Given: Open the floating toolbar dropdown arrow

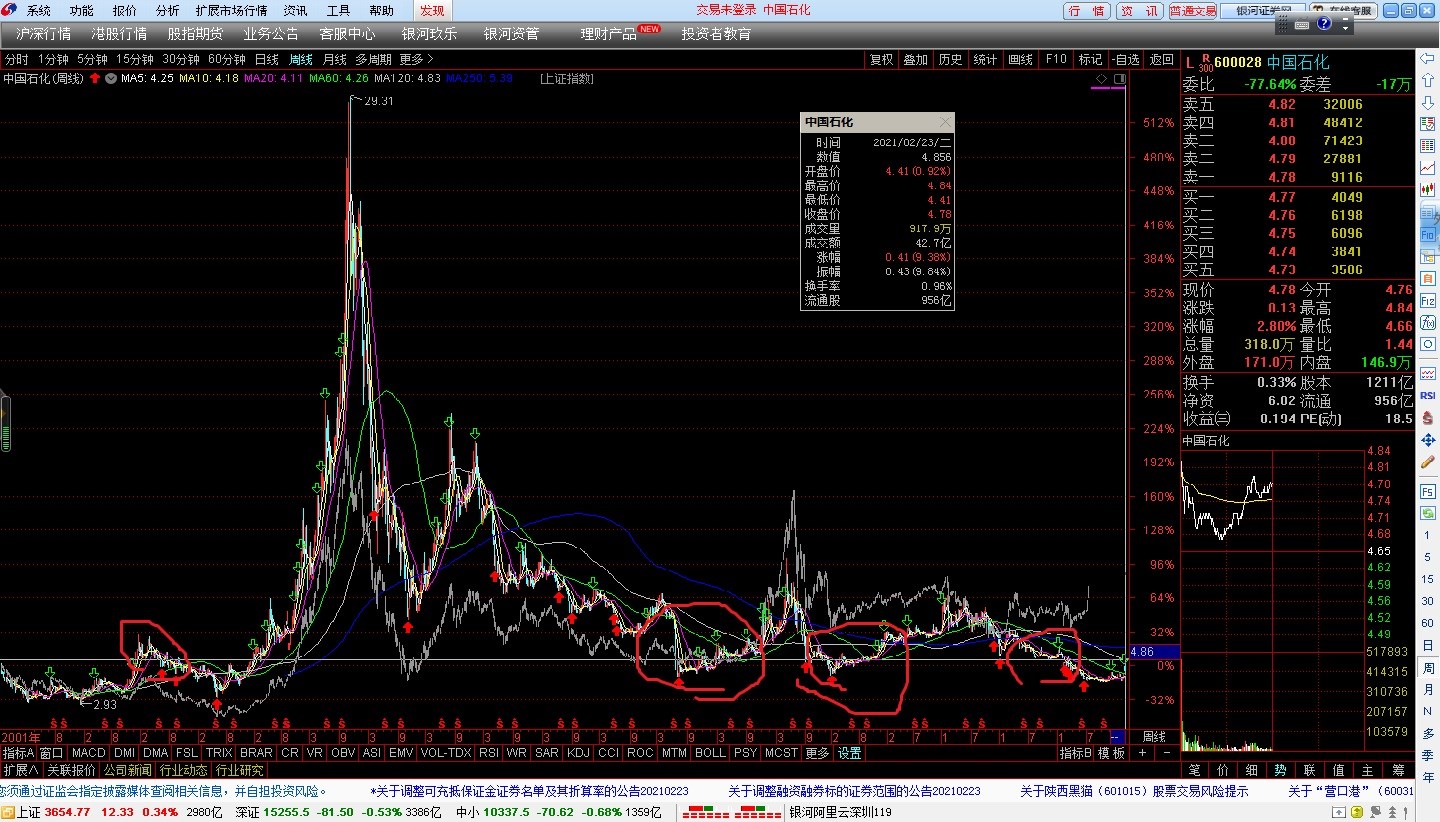Looking at the screenshot, I should 1345,28.
